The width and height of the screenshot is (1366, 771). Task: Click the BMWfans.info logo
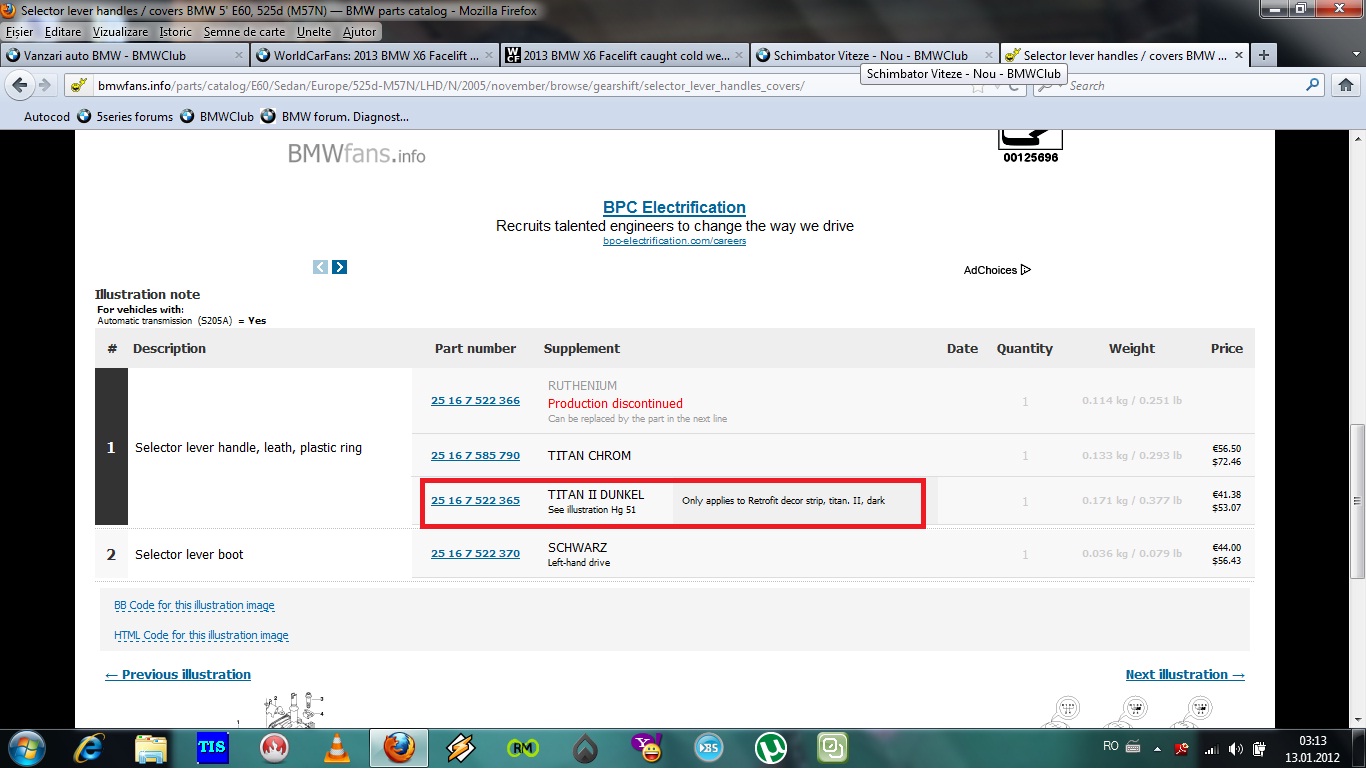356,154
